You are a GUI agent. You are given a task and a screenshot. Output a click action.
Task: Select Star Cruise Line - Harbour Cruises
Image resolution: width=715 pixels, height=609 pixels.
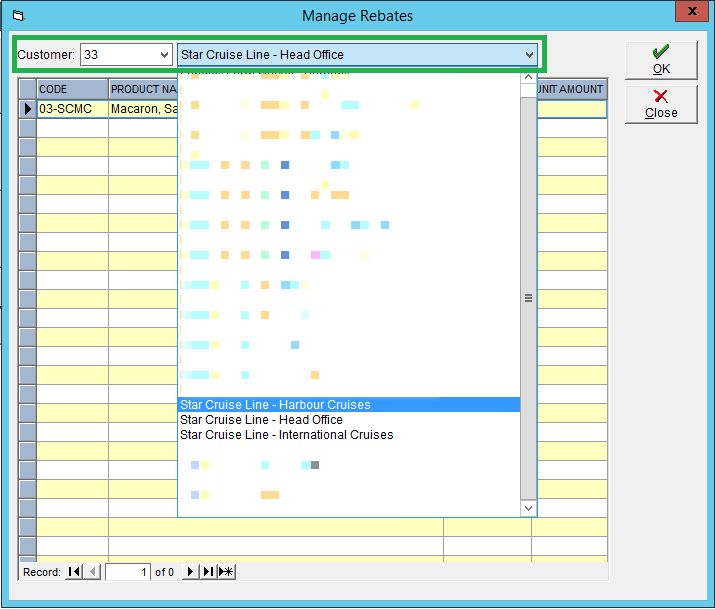(348, 404)
